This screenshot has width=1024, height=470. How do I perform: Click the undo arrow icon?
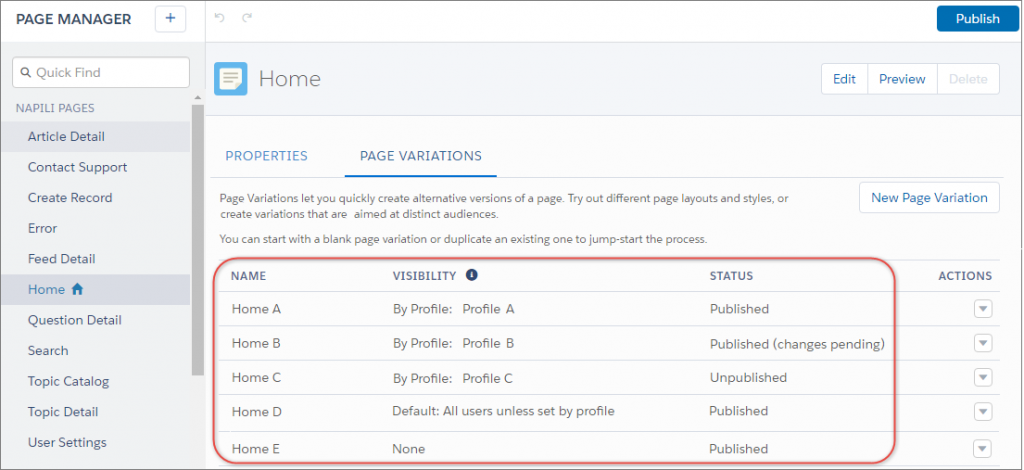click(x=221, y=18)
